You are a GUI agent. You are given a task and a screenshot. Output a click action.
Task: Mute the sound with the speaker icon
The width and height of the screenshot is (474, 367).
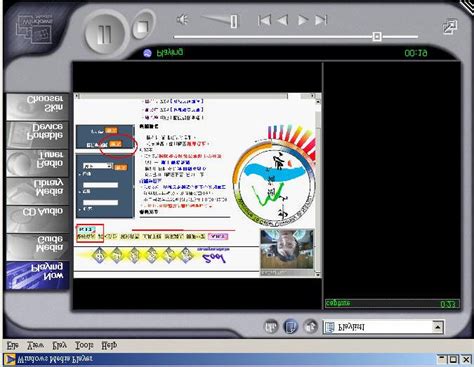[182, 19]
